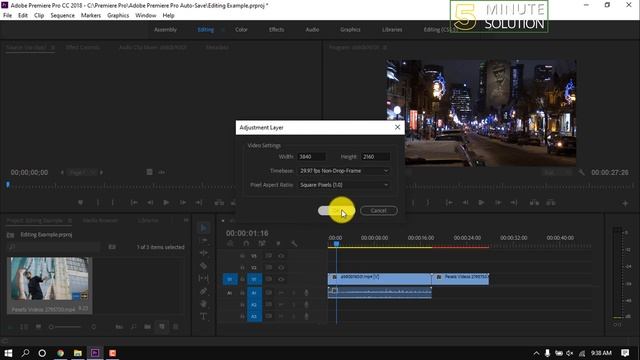640x360 pixels.
Task: Select the Type tool
Action: (x=204, y=316)
